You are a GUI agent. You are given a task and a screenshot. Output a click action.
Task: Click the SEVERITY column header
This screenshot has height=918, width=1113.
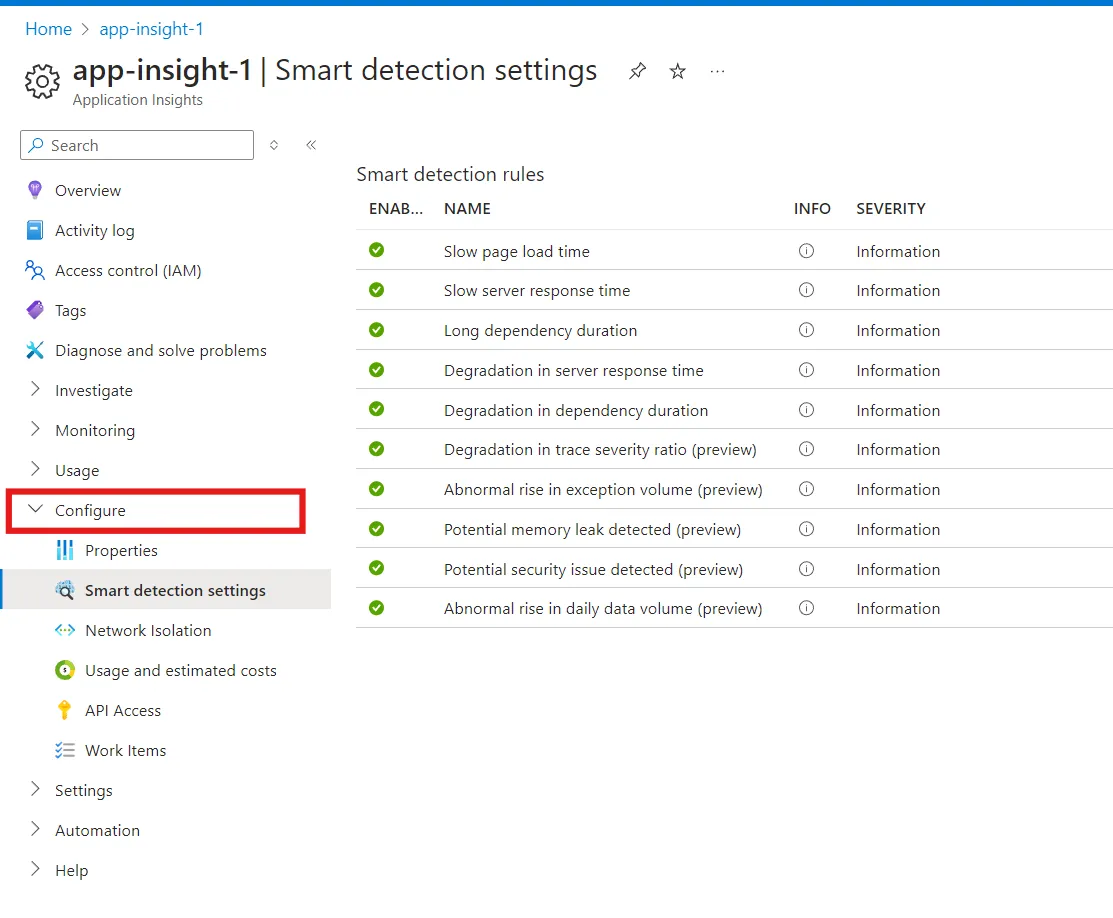click(x=891, y=209)
